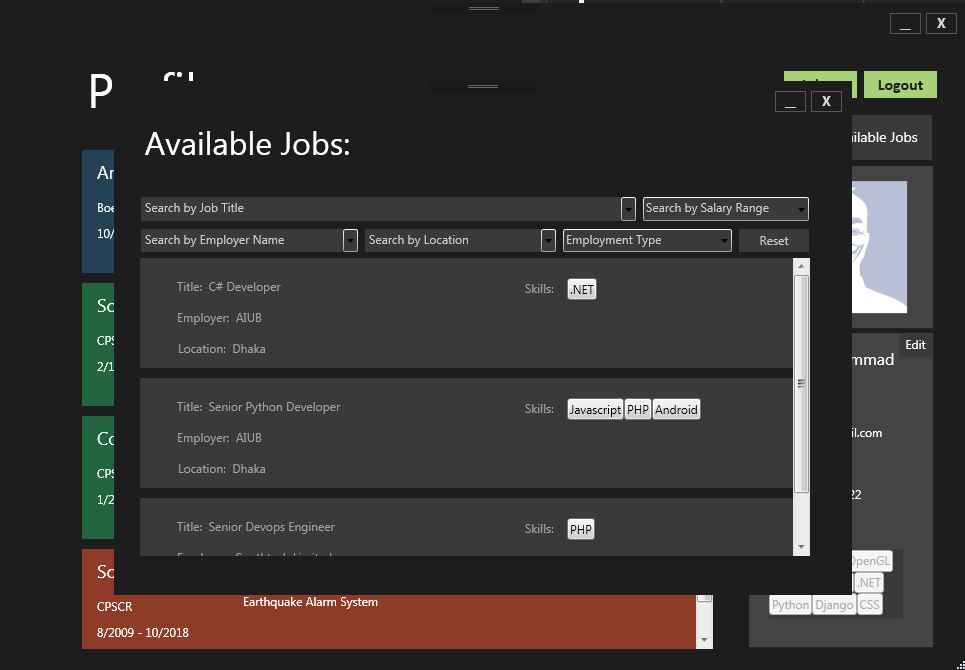Select the Android skill tag

click(676, 410)
